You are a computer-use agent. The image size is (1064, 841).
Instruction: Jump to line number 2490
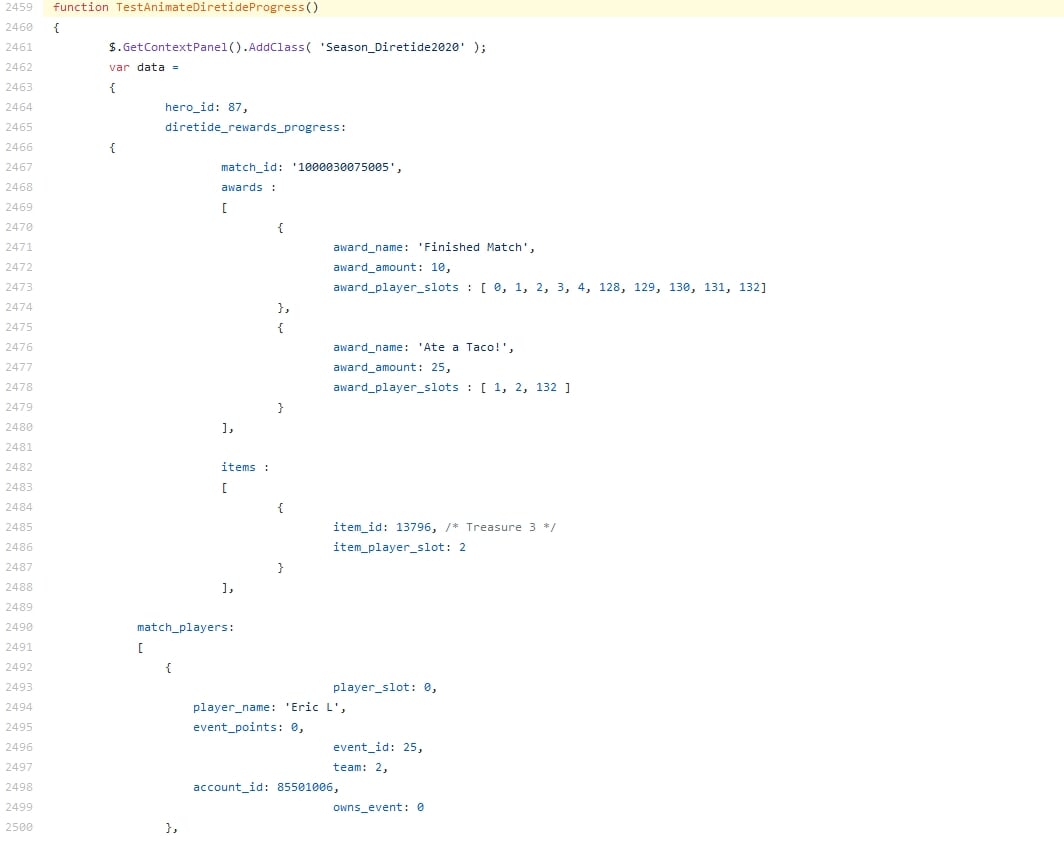[x=18, y=627]
